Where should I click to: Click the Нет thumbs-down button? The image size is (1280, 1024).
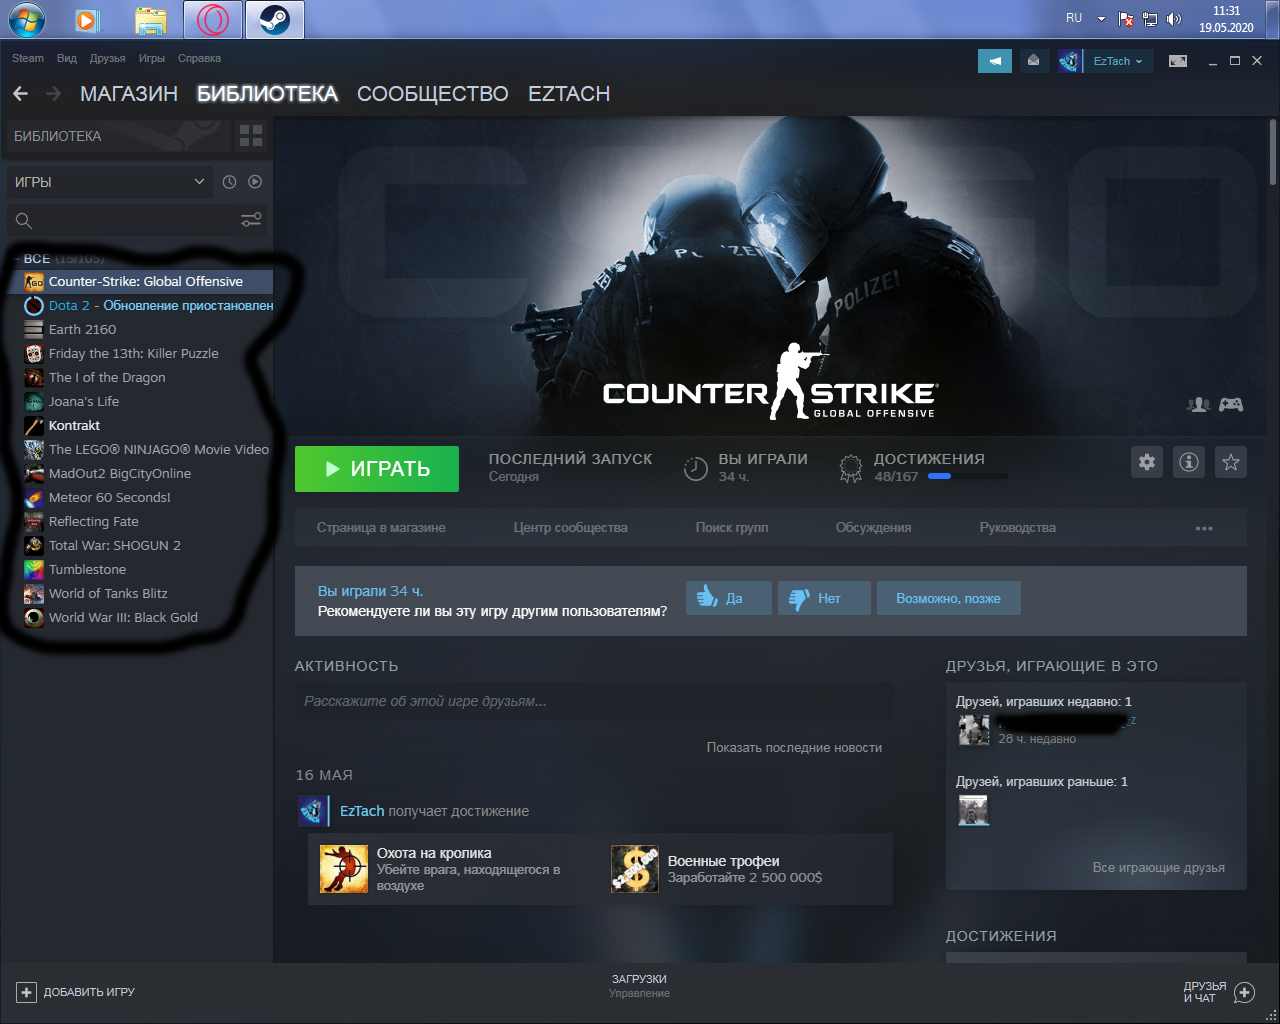824,598
